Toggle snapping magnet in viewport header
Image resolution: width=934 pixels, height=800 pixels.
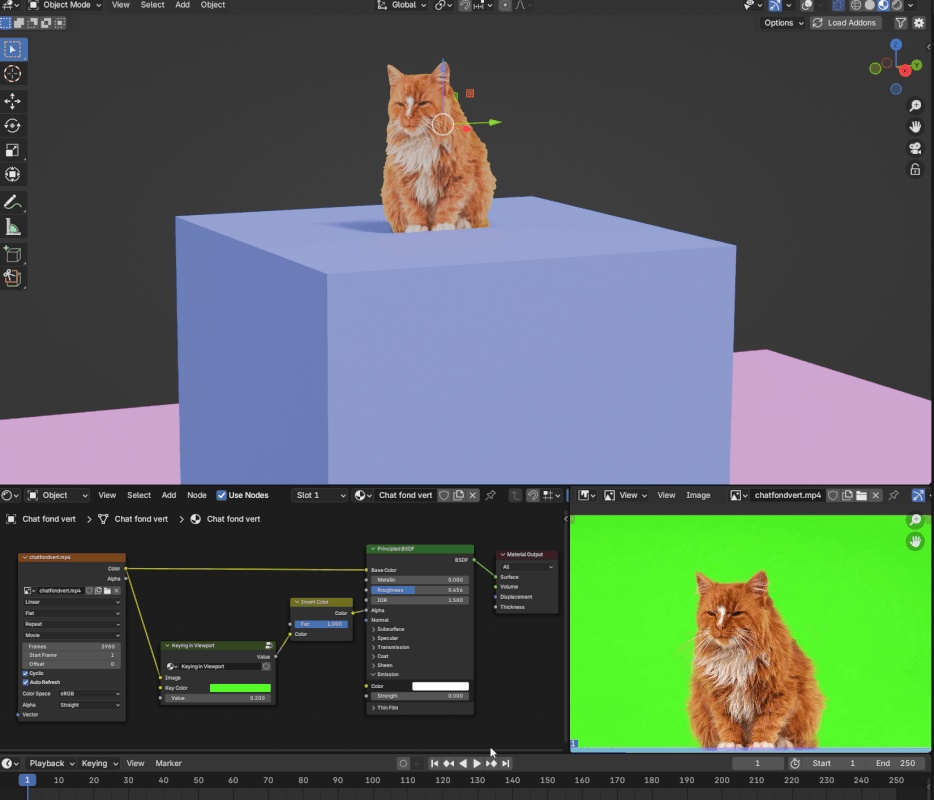click(465, 5)
